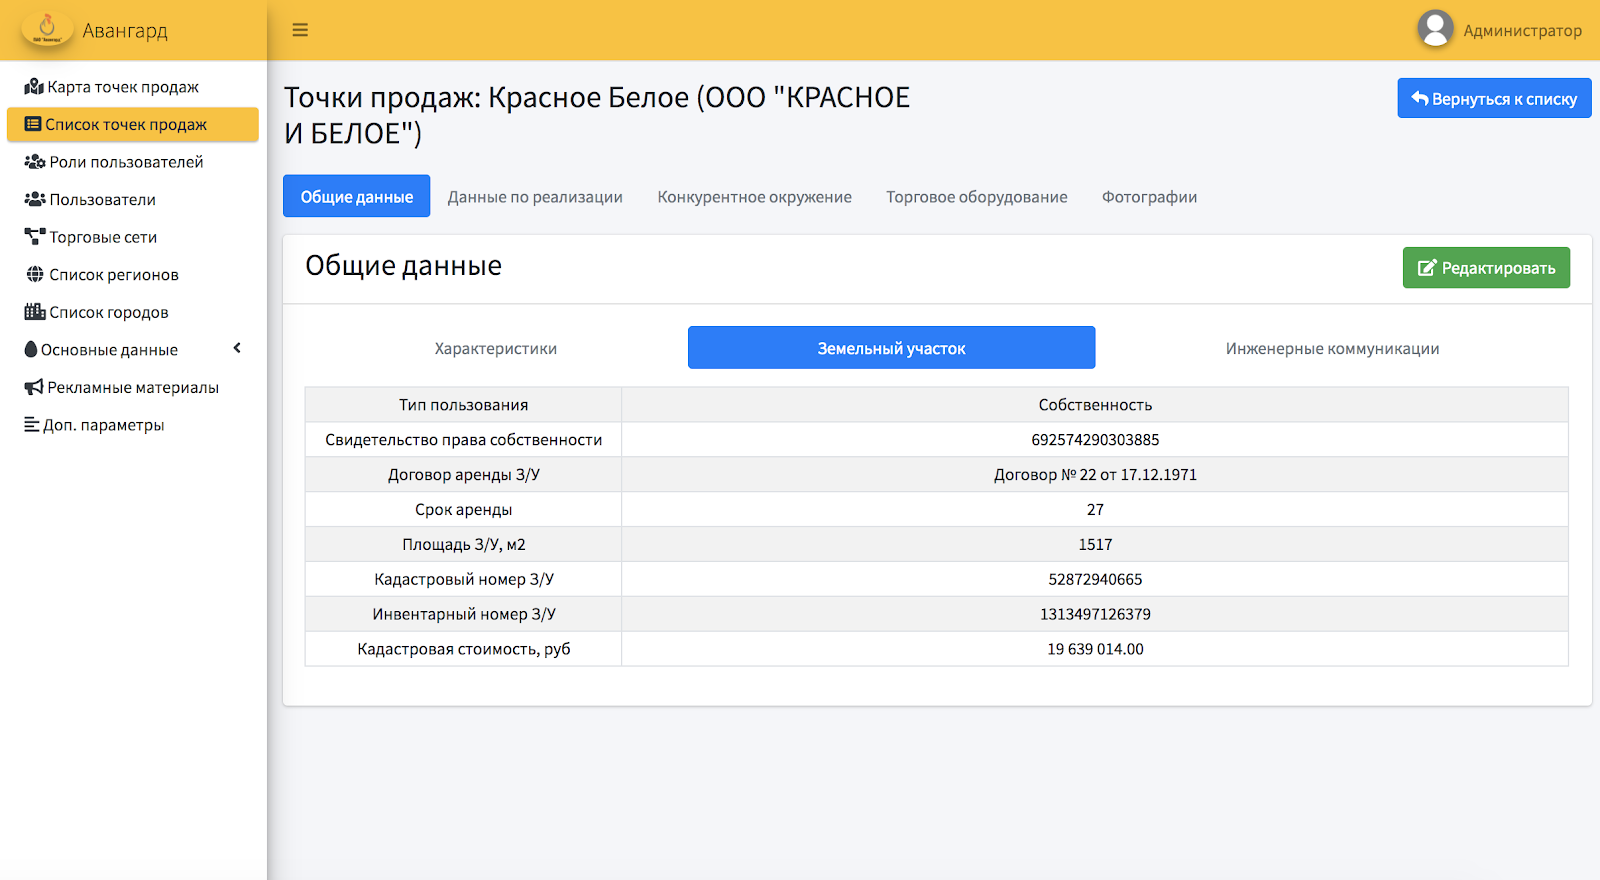Click the city icon beside Список городов

click(35, 312)
